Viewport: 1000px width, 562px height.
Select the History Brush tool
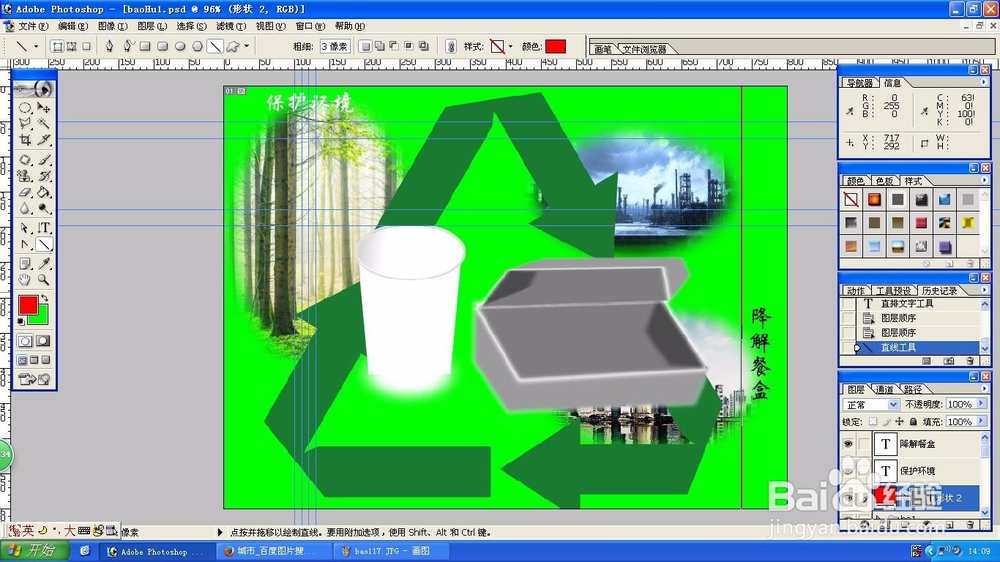point(43,175)
